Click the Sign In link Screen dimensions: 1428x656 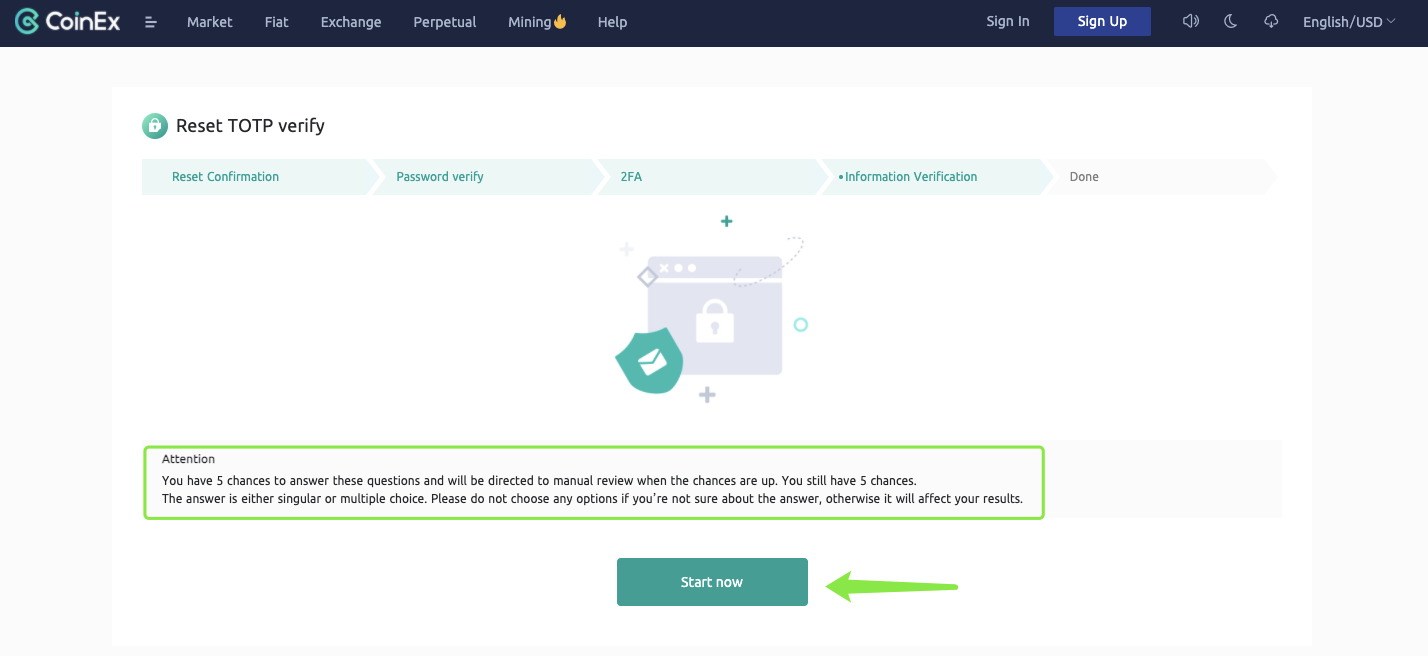(x=1008, y=21)
